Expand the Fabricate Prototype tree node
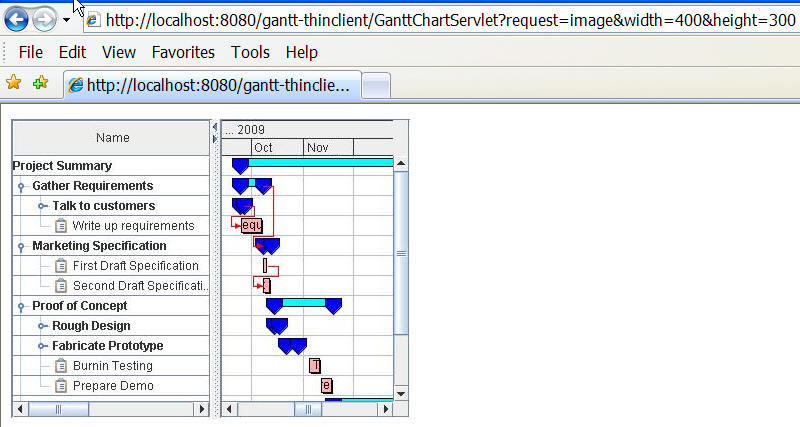The height and width of the screenshot is (427, 800). click(42, 346)
